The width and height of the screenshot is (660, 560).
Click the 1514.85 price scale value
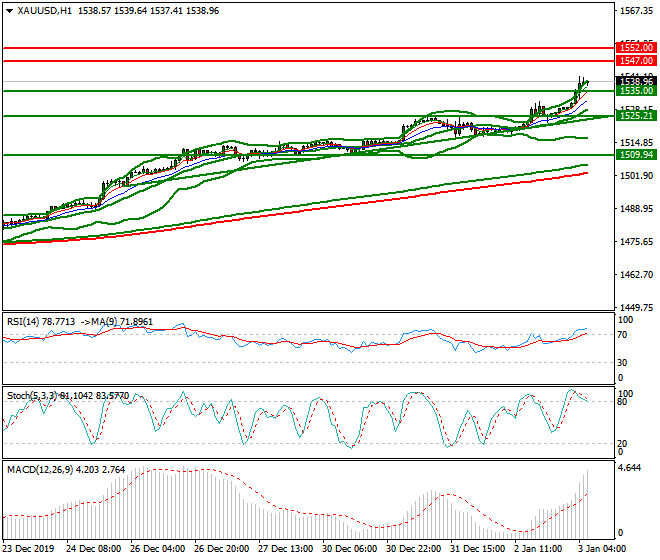[636, 143]
